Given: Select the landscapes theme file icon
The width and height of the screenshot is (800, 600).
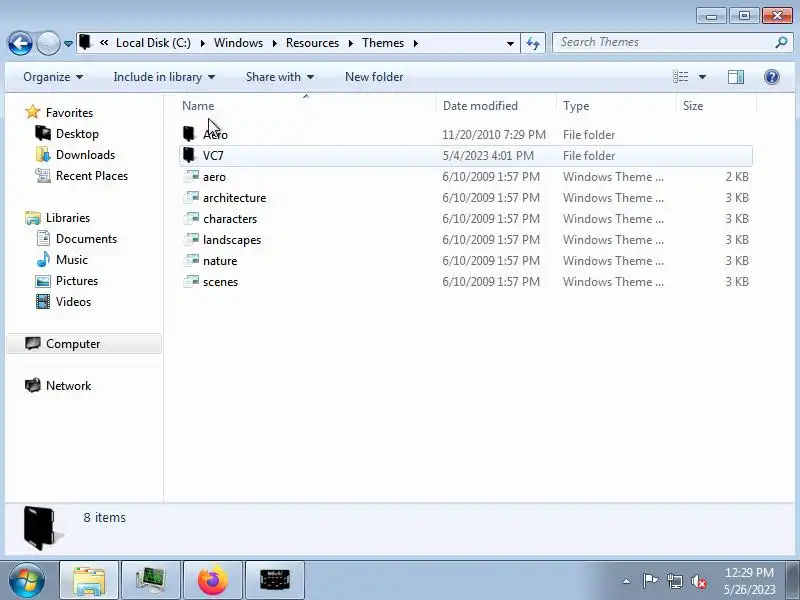Looking at the screenshot, I should coord(191,239).
